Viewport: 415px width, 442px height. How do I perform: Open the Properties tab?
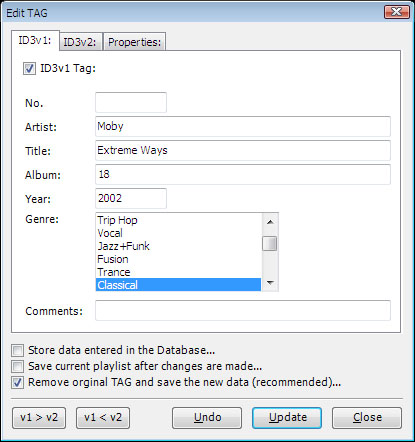pyautogui.click(x=134, y=42)
